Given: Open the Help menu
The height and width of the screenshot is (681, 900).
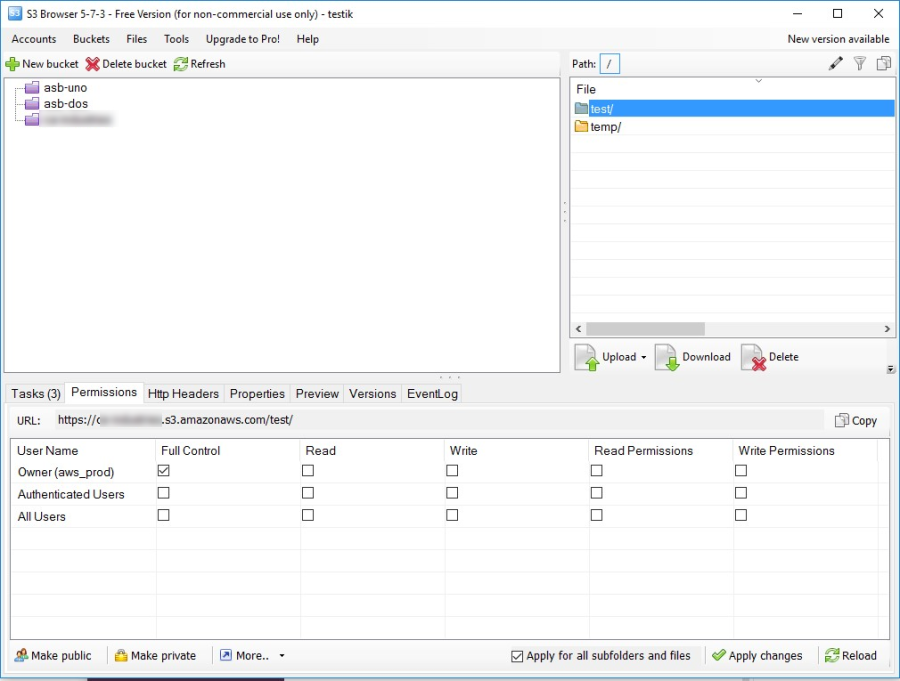Looking at the screenshot, I should [308, 39].
